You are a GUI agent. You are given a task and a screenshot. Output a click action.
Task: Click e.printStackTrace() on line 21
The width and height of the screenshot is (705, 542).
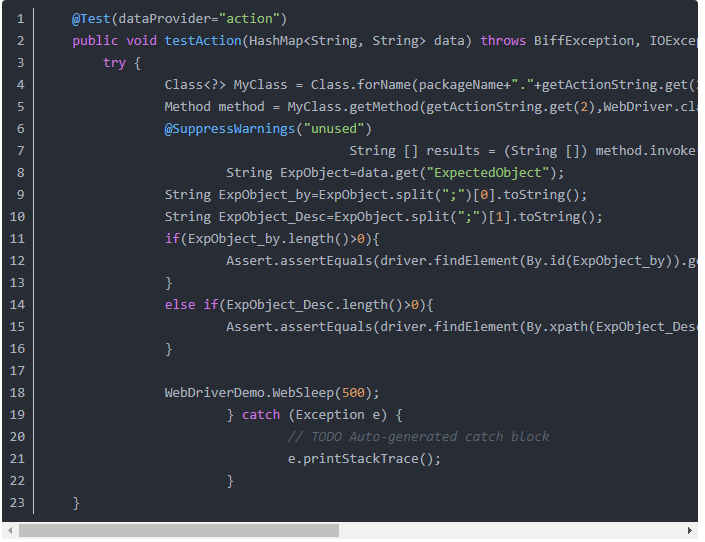pos(361,459)
